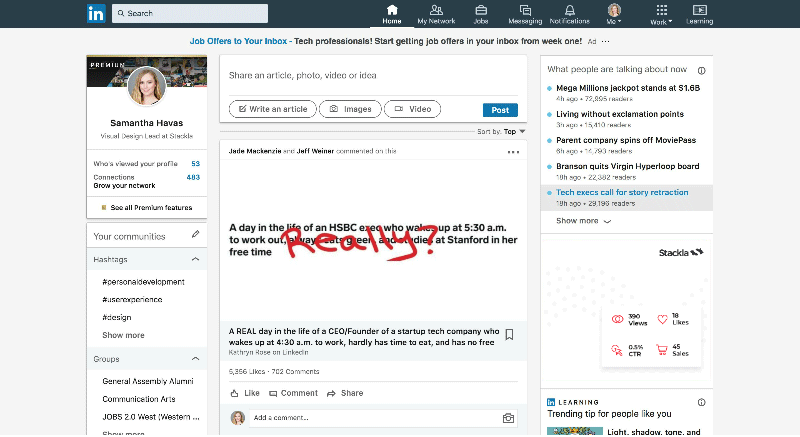
Task: Open Communication Arts group
Action: [x=139, y=399]
